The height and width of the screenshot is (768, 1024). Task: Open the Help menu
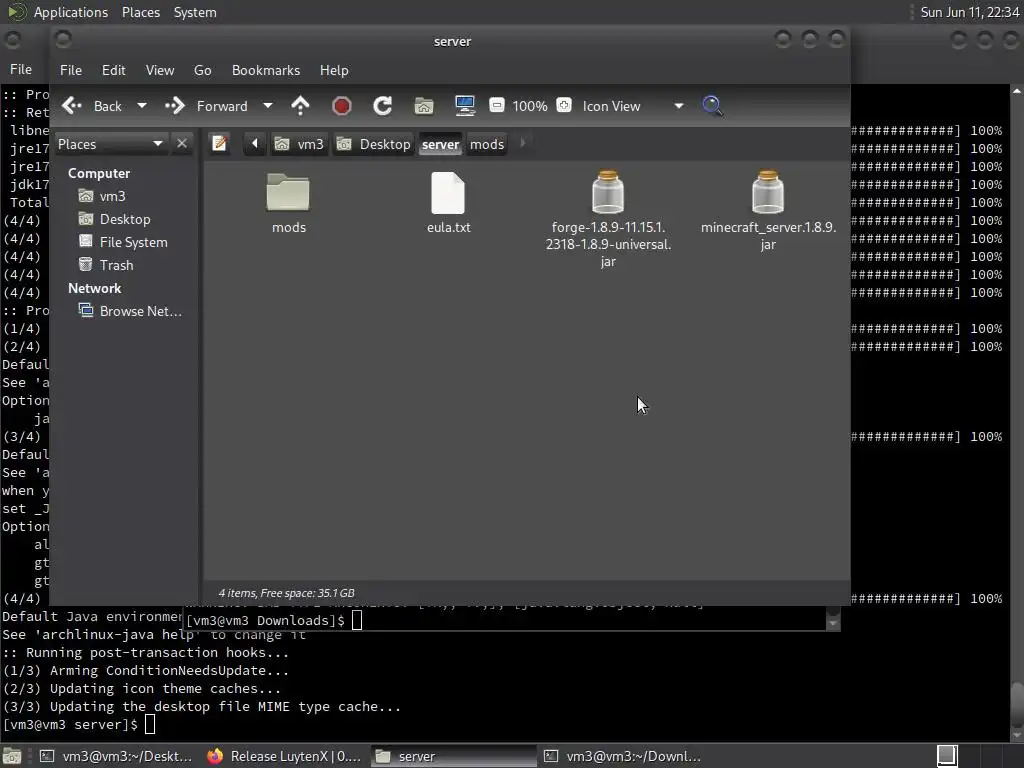[334, 70]
